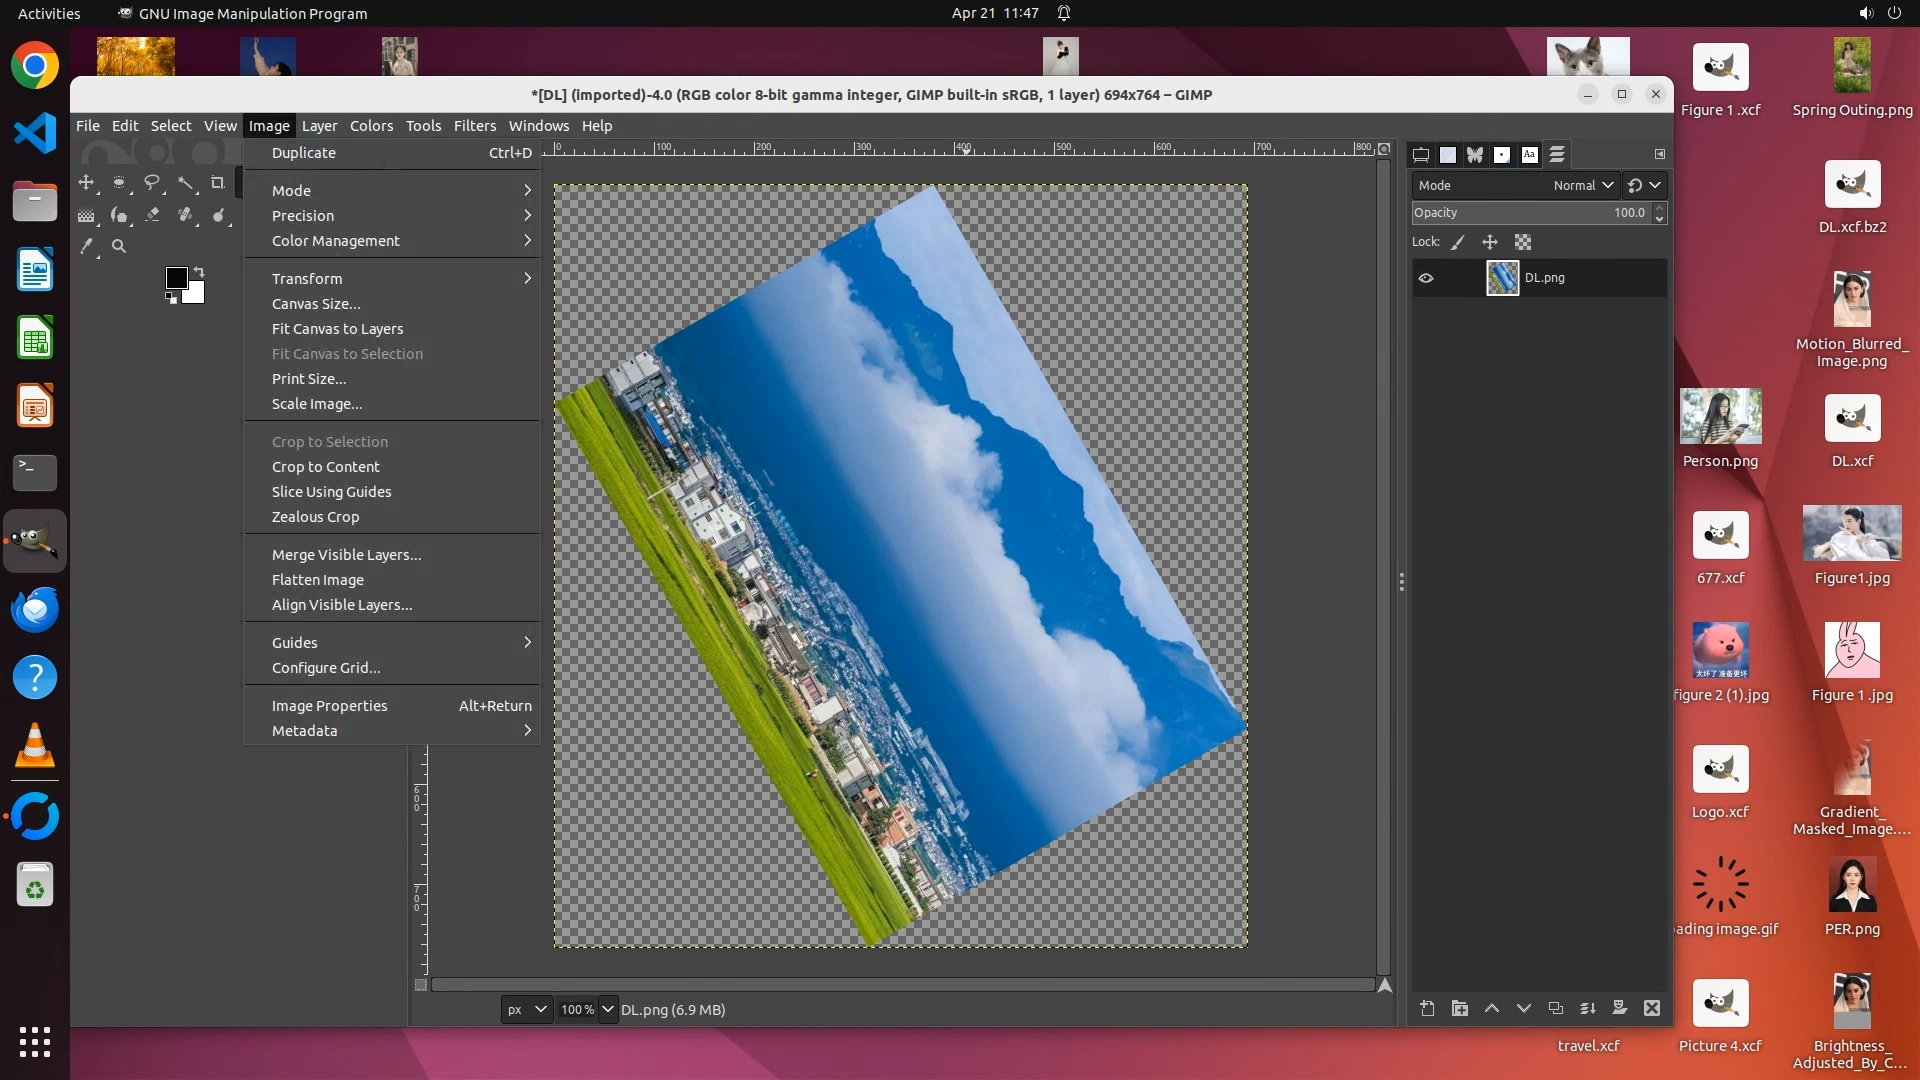Click Scale Image menu entry
The height and width of the screenshot is (1080, 1920).
[317, 404]
